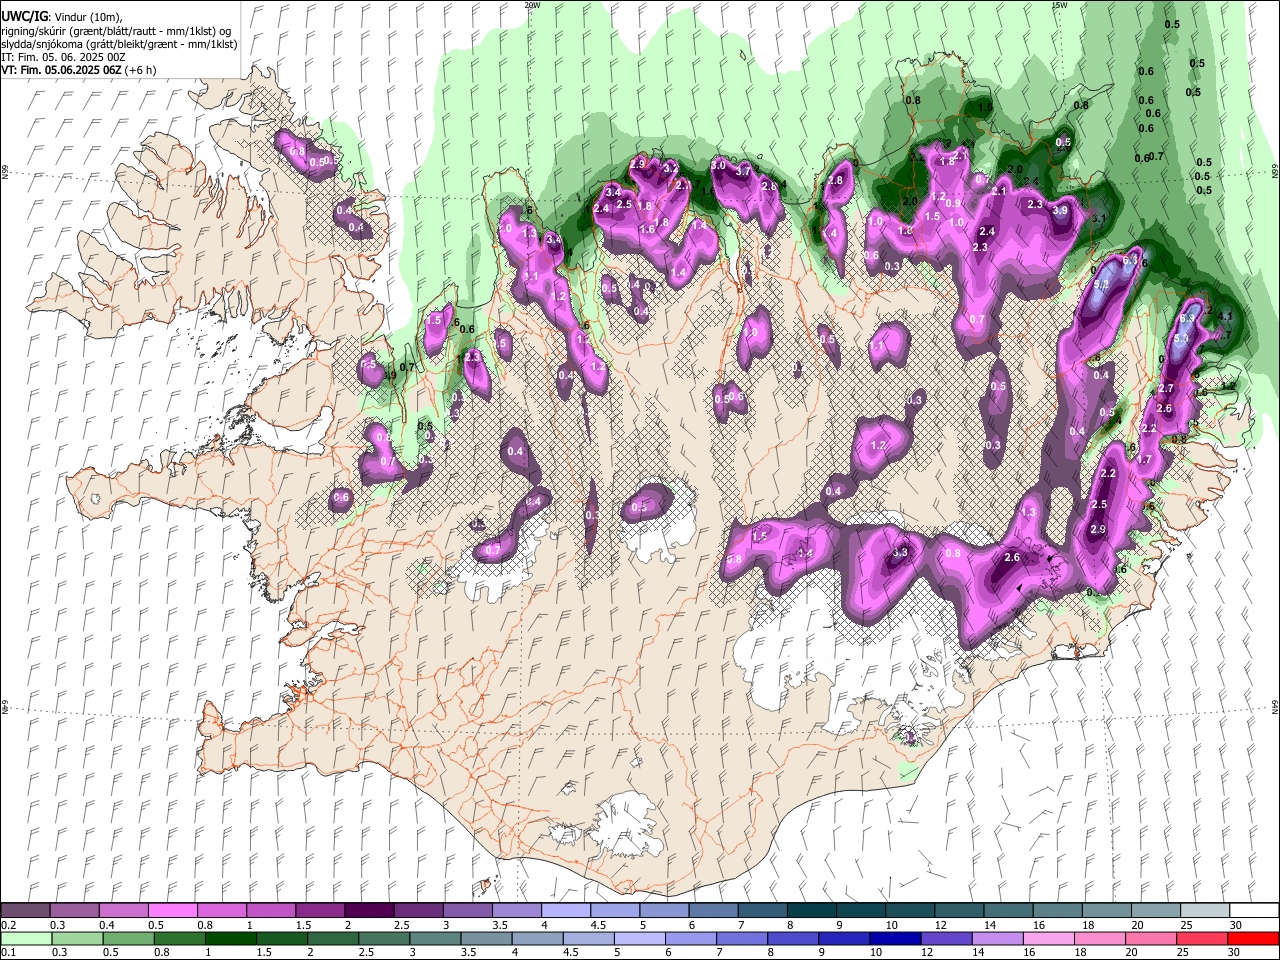Click the '0.1' label on the rain scale

pyautogui.click(x=8, y=952)
